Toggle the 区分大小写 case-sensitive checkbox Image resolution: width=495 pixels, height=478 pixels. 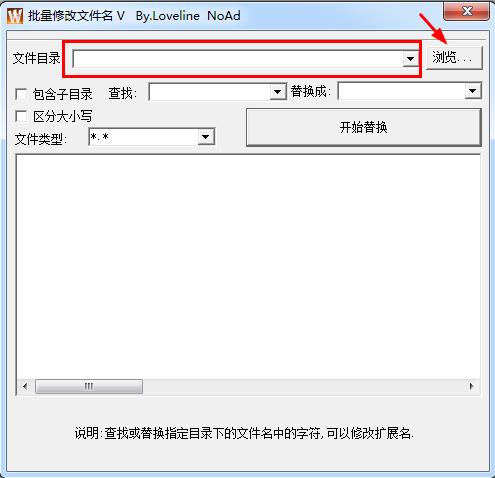(x=21, y=116)
